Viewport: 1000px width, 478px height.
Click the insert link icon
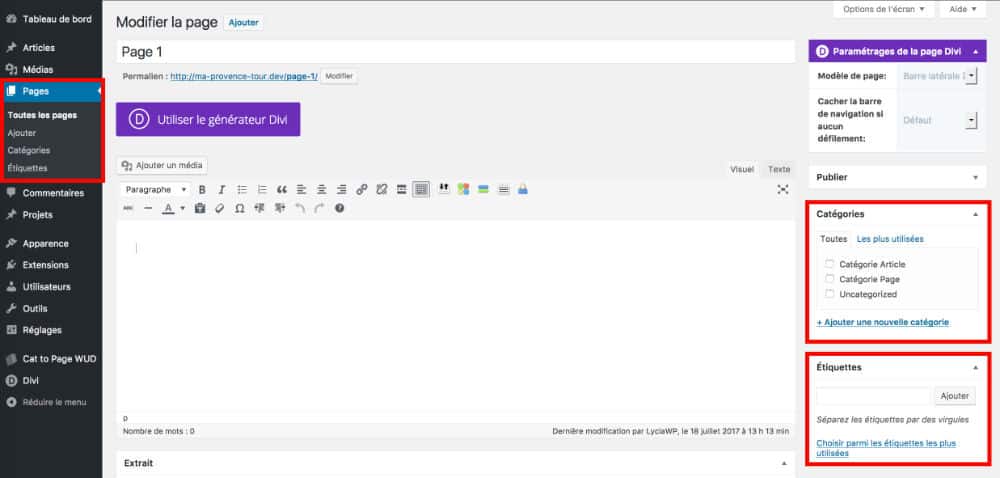pyautogui.click(x=362, y=189)
